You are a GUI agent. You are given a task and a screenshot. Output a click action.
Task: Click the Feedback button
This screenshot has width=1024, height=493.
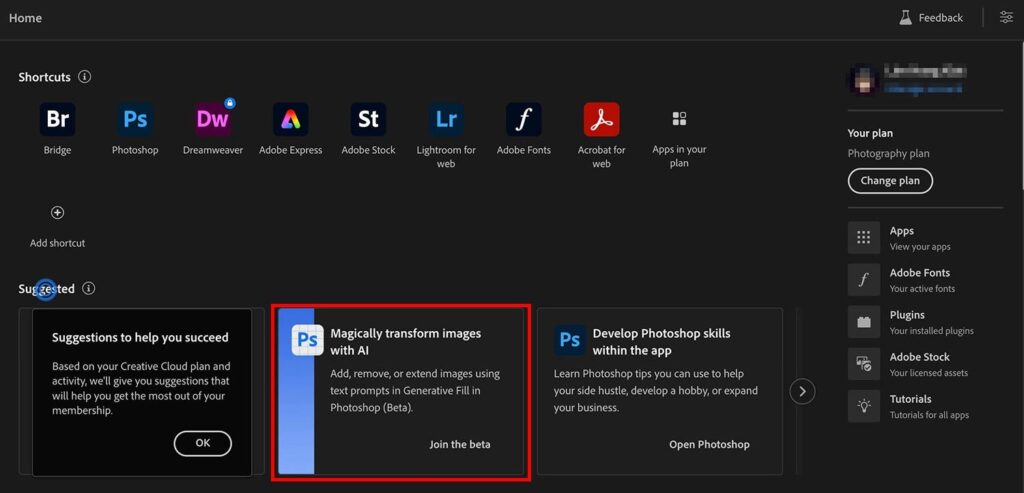930,18
